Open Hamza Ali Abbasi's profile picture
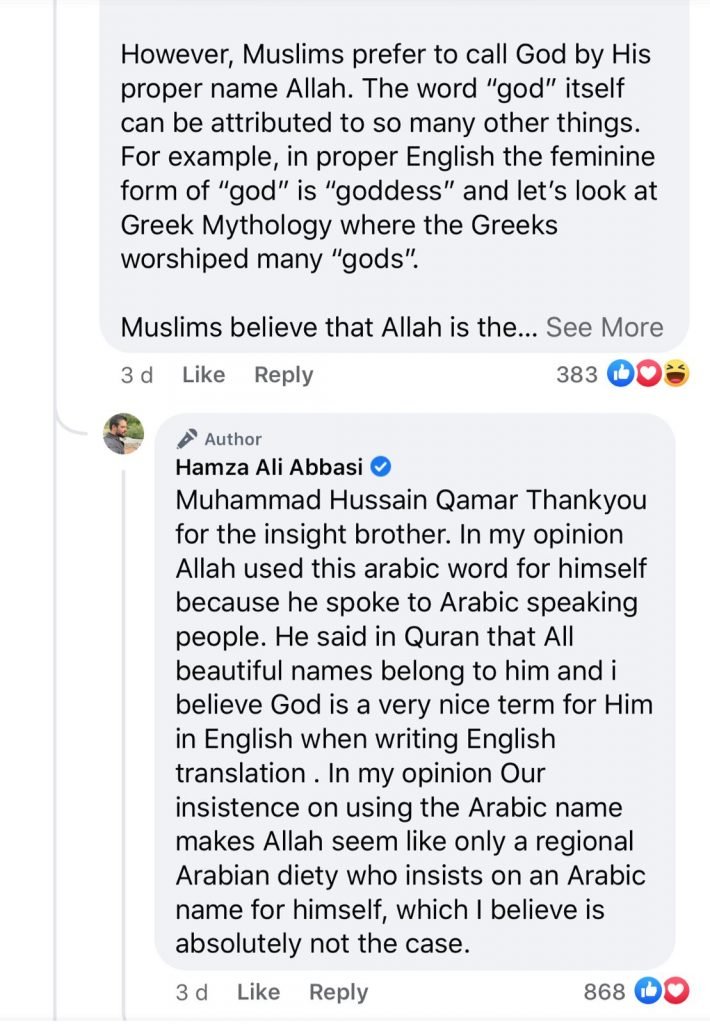710x1024 pixels. [x=124, y=434]
